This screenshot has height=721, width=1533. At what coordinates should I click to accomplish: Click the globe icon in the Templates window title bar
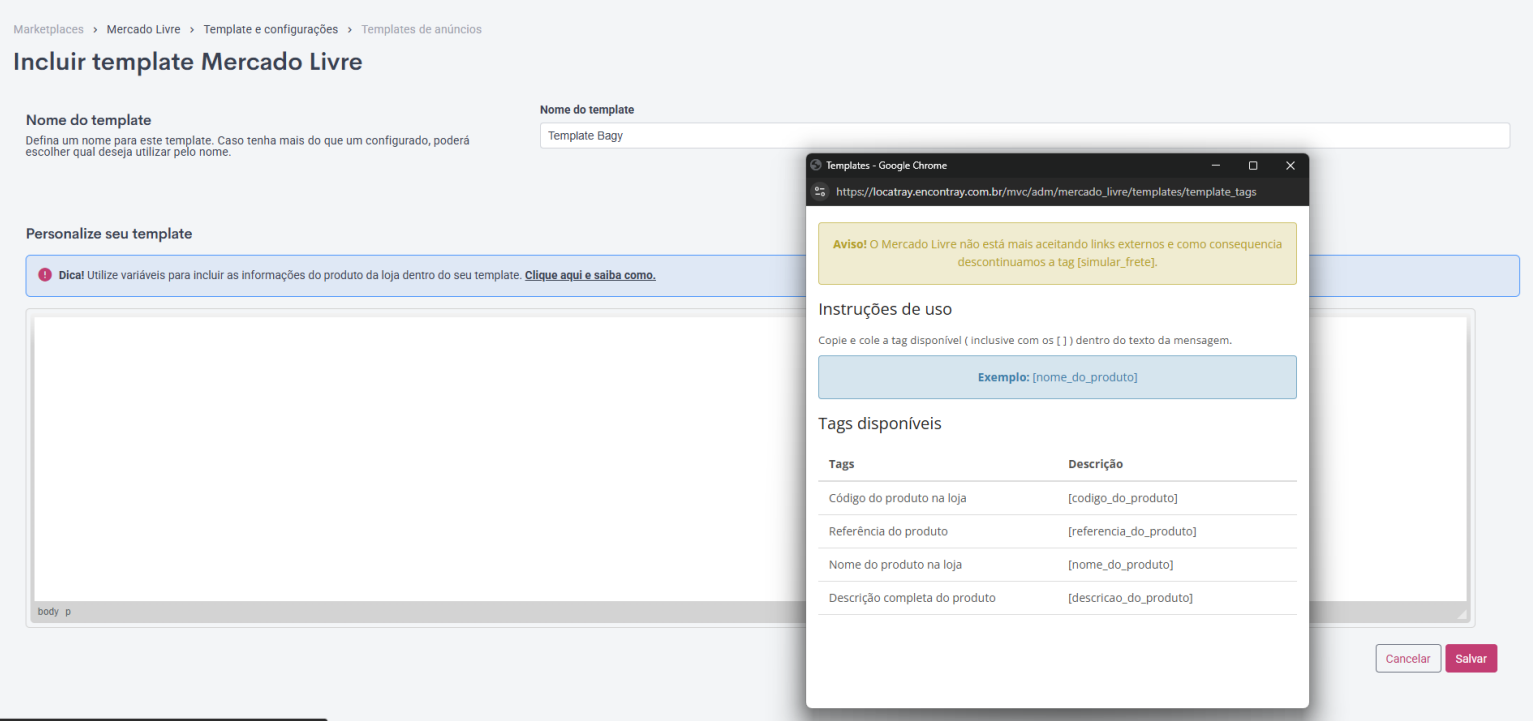point(816,166)
